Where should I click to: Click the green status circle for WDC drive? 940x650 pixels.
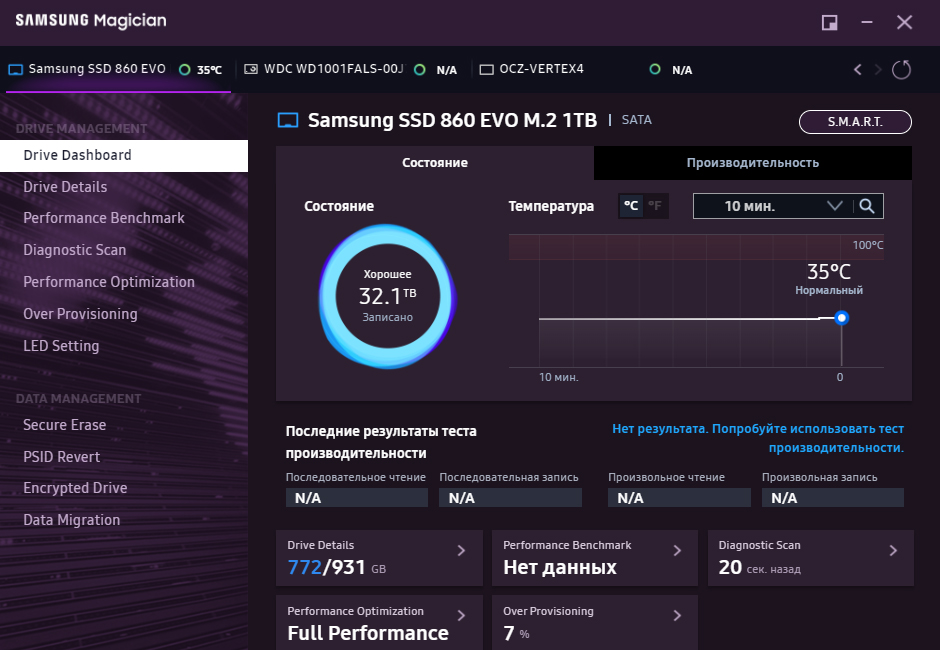click(x=420, y=70)
